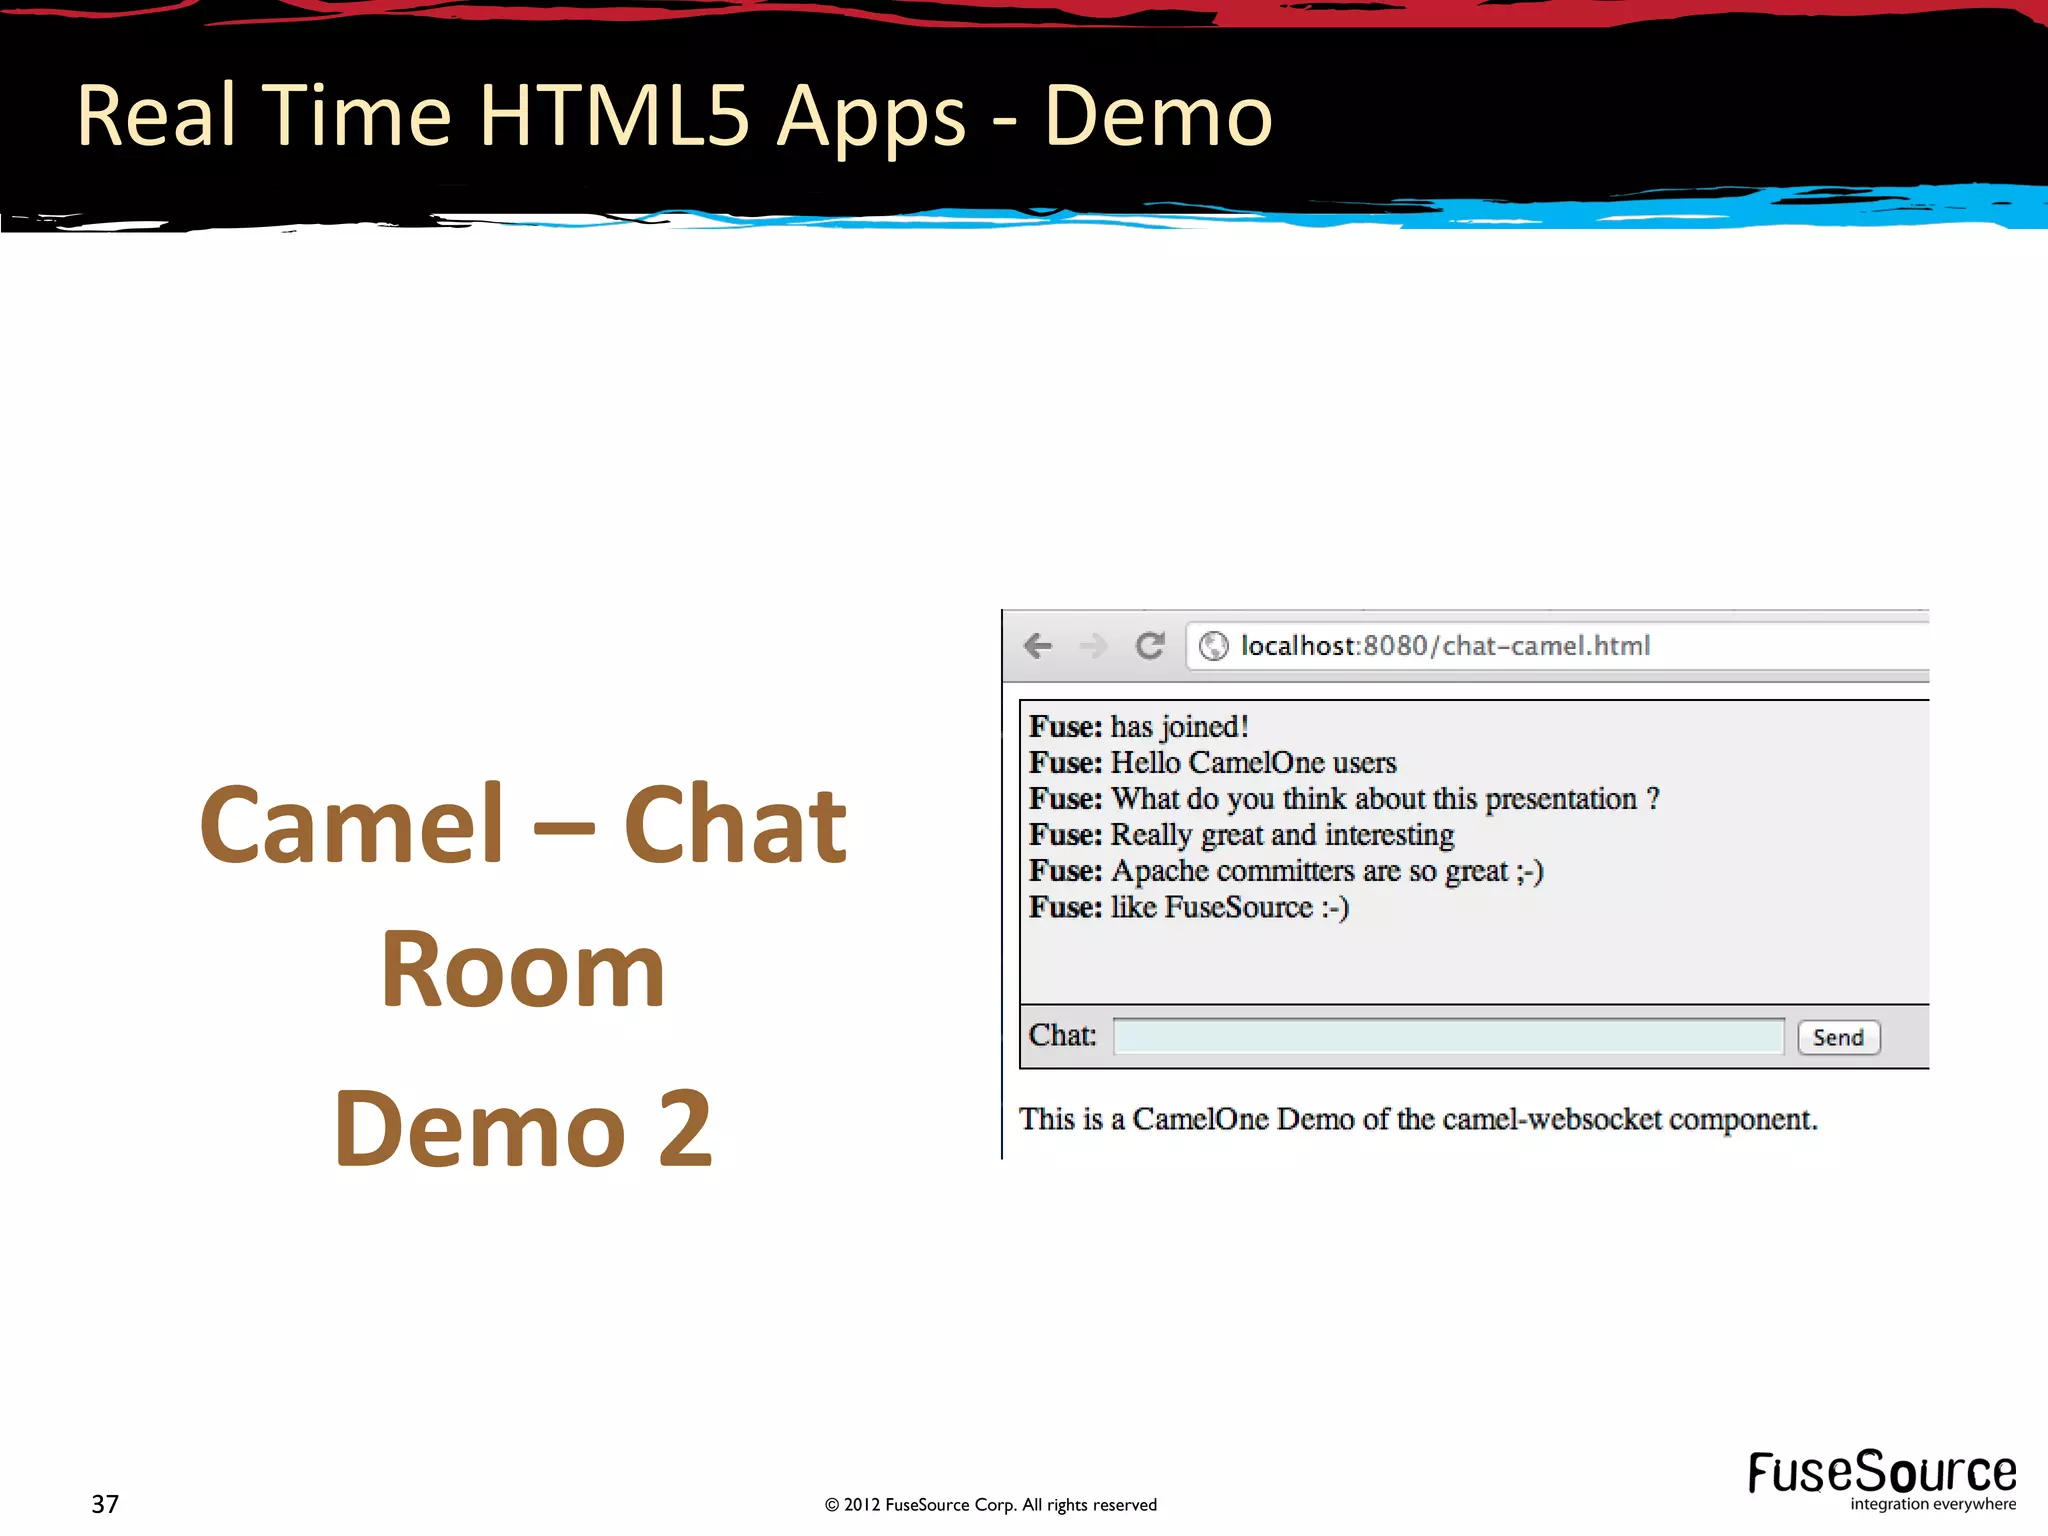Click the 'What do you think' chat message
This screenshot has height=1536, width=2048.
point(1344,799)
